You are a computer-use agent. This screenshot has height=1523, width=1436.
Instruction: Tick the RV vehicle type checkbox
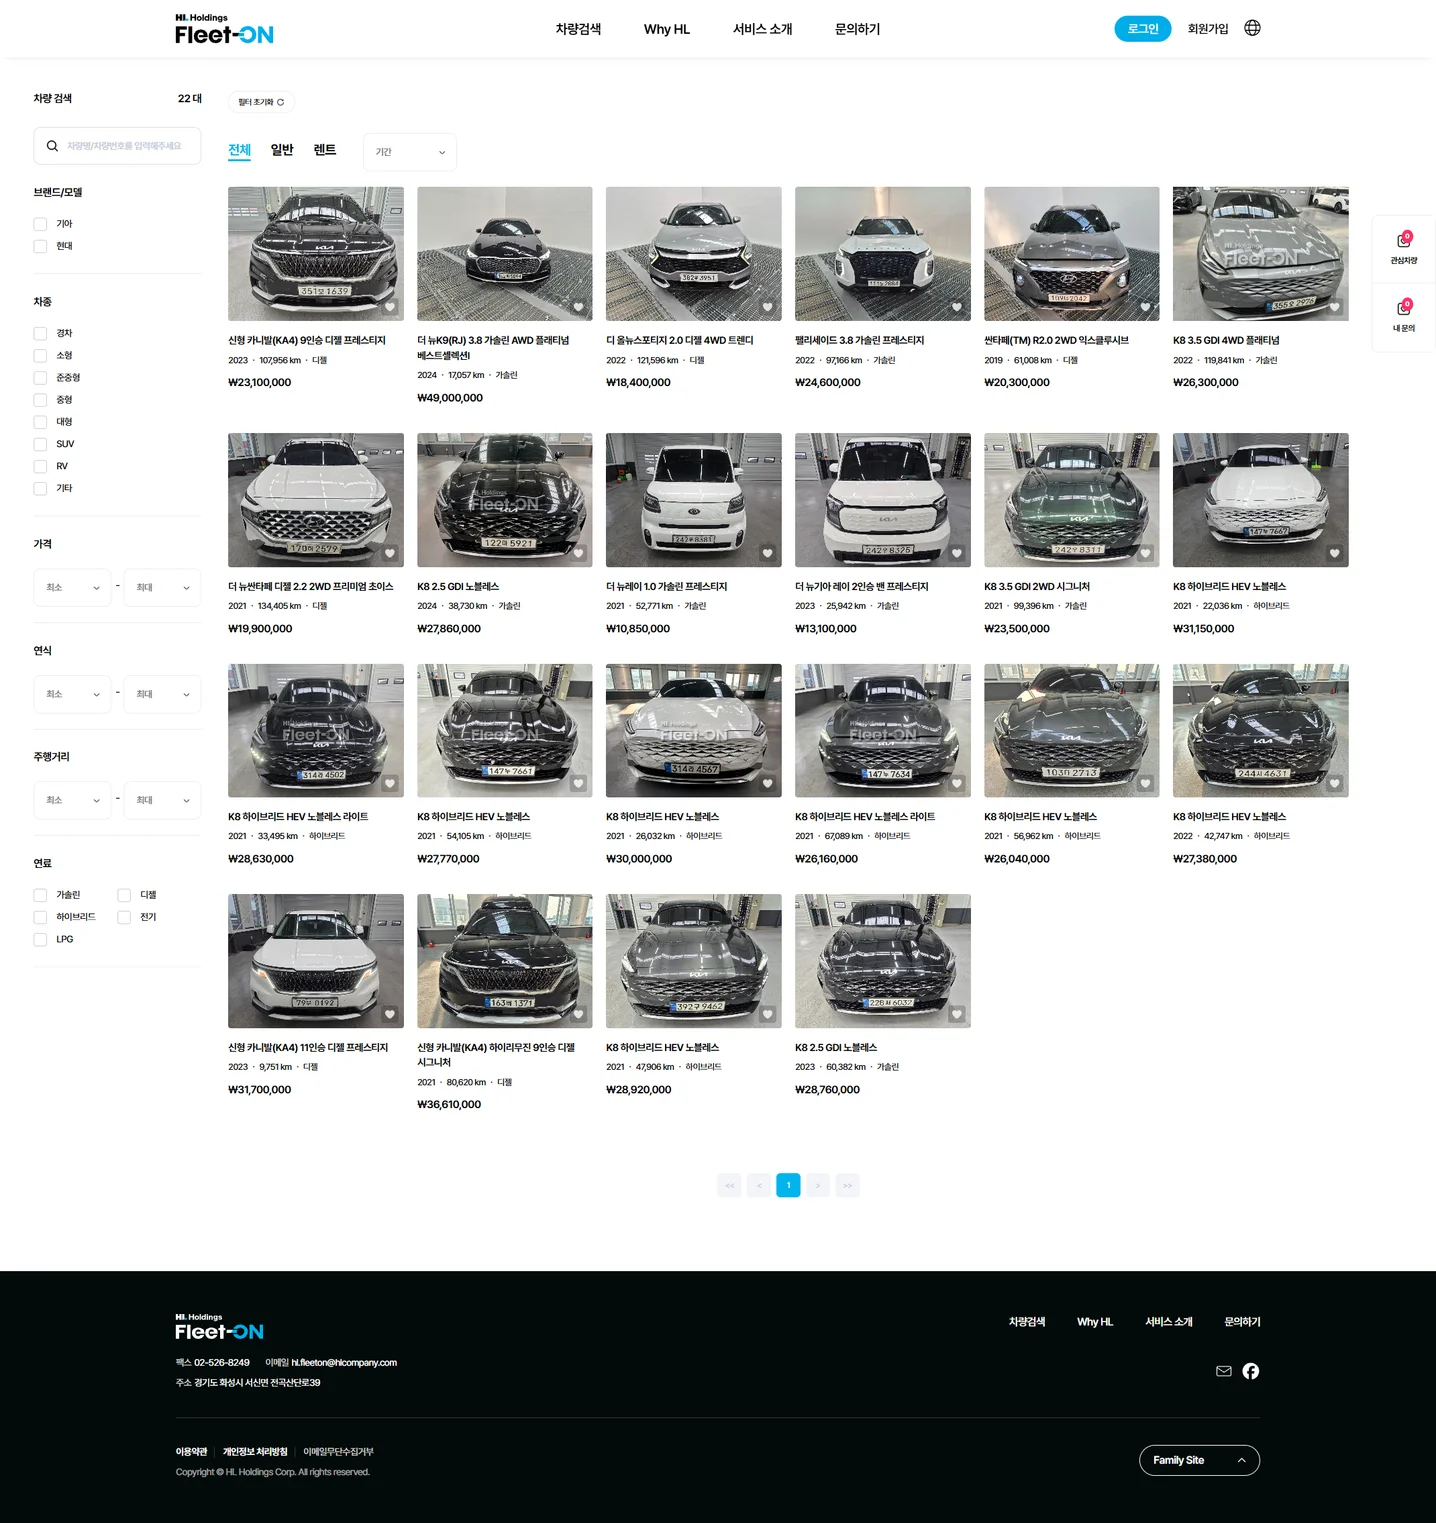[x=40, y=466]
